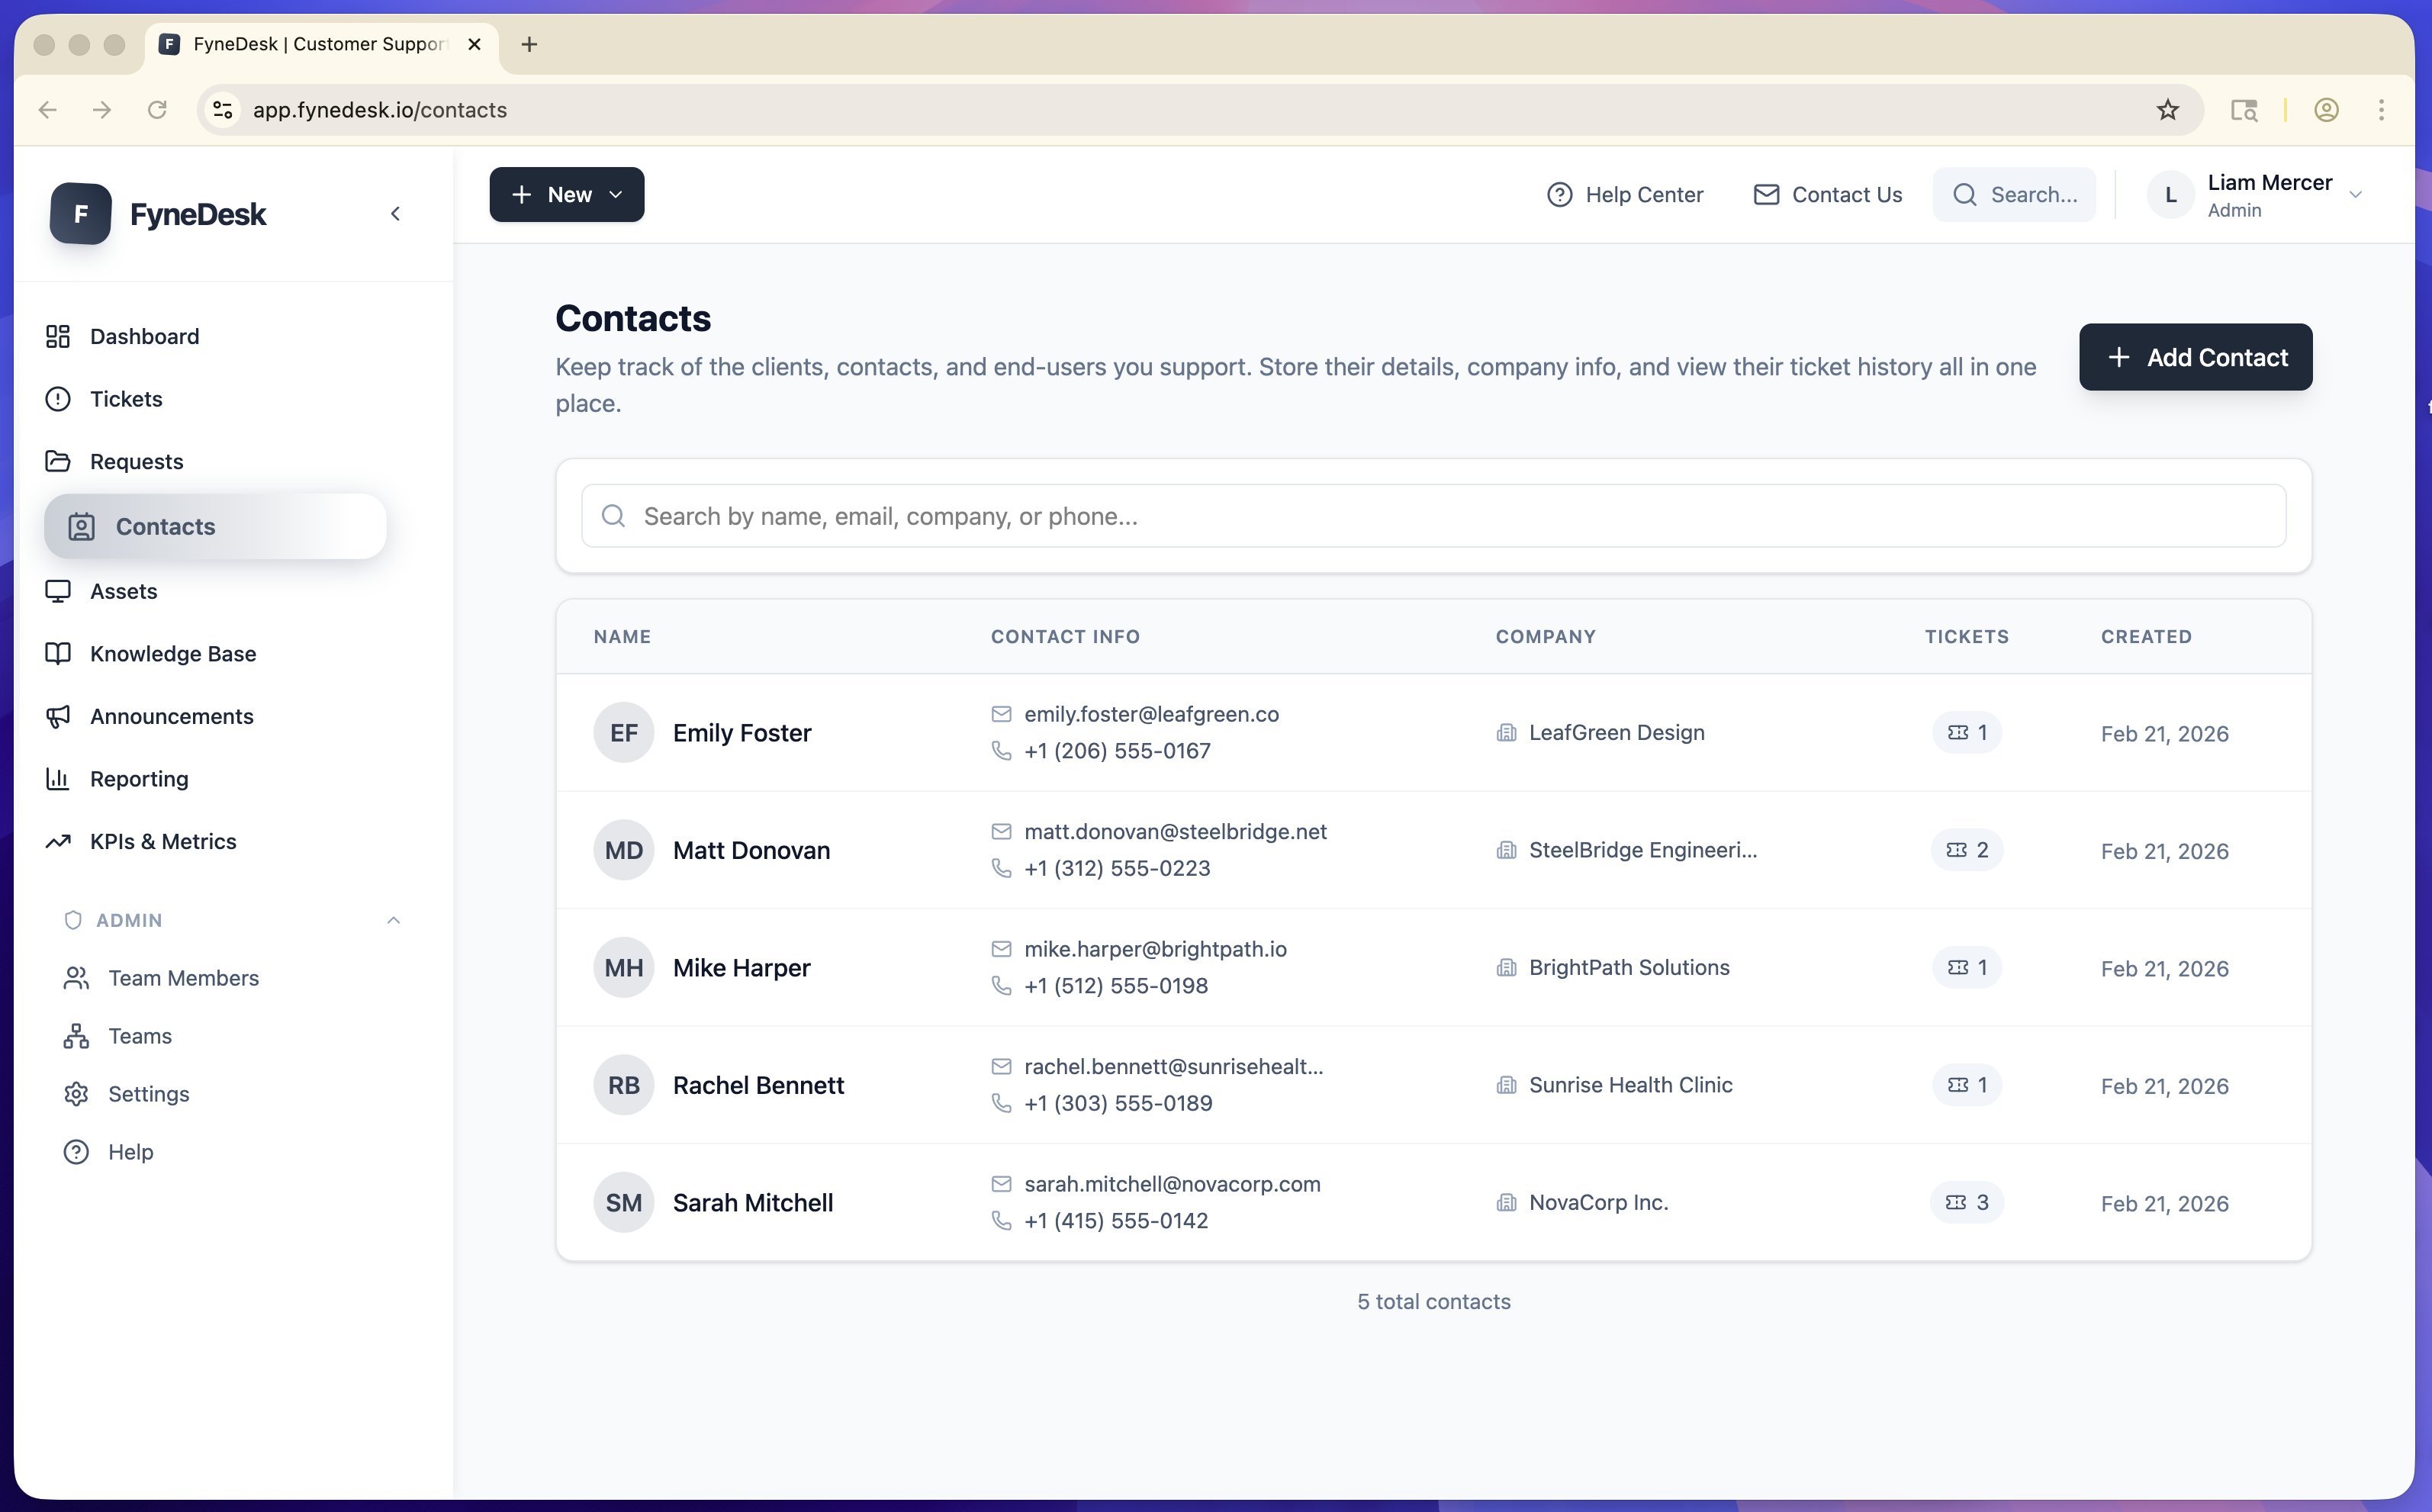This screenshot has width=2432, height=1512.
Task: Open the Knowledge Base
Action: coord(173,653)
